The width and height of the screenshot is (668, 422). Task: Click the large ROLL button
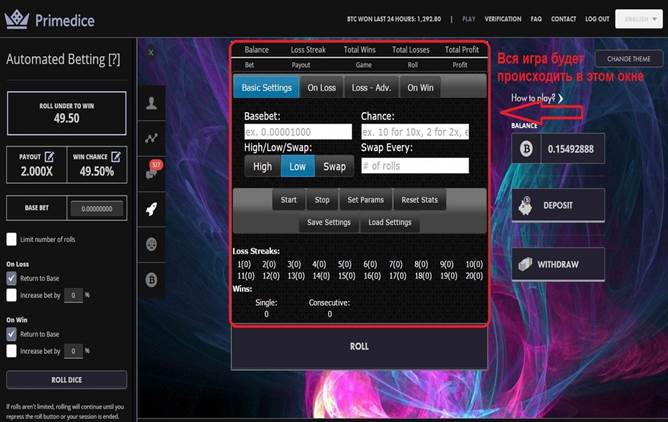click(359, 347)
